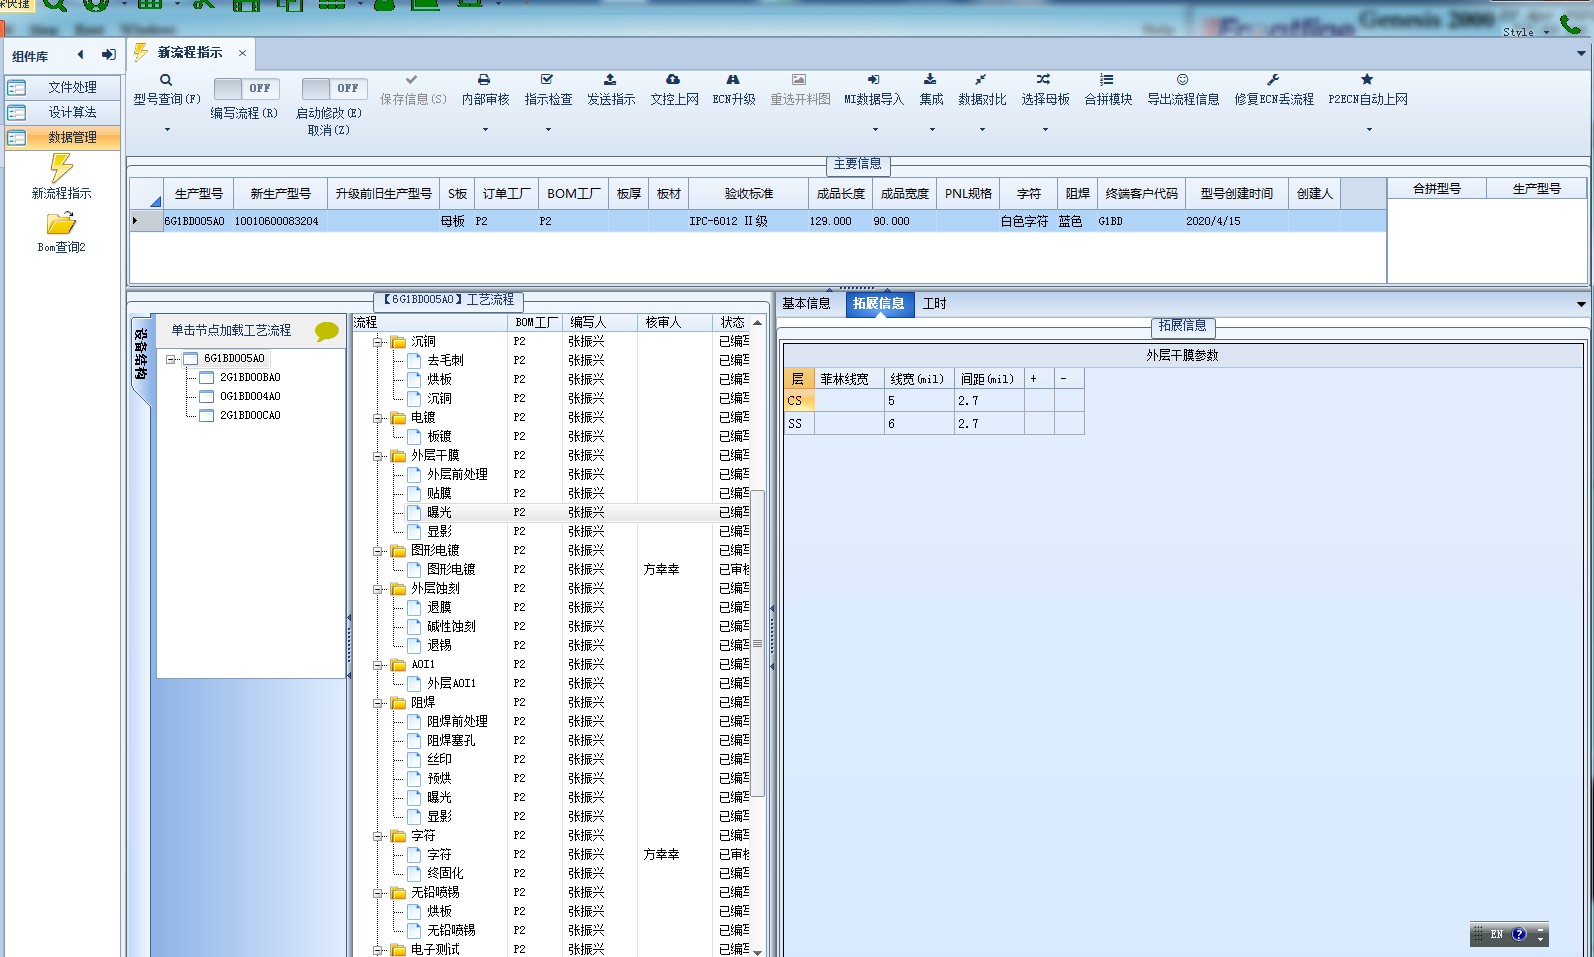Check the 2G1BD00BA0 checkbox

coord(207,378)
